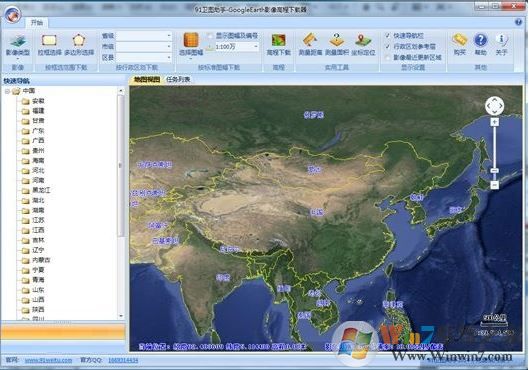
Task: Select 江苏 in the navigation tree
Action: (x=38, y=220)
